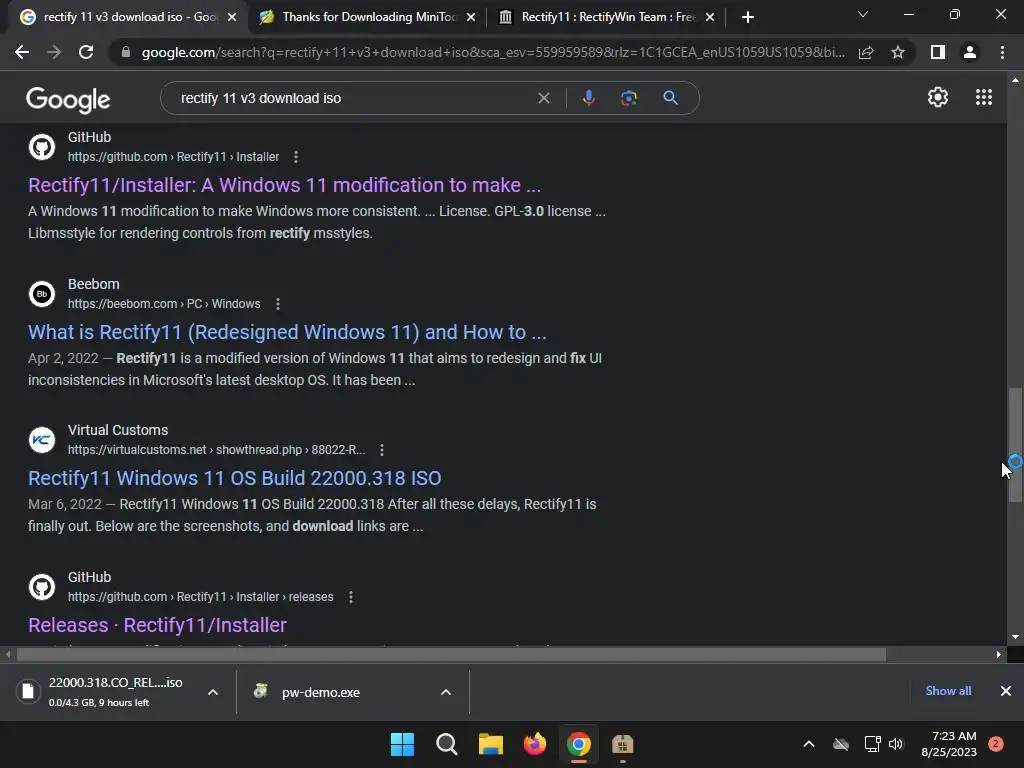Click the vertical page scrollbar thumb

click(x=1015, y=444)
